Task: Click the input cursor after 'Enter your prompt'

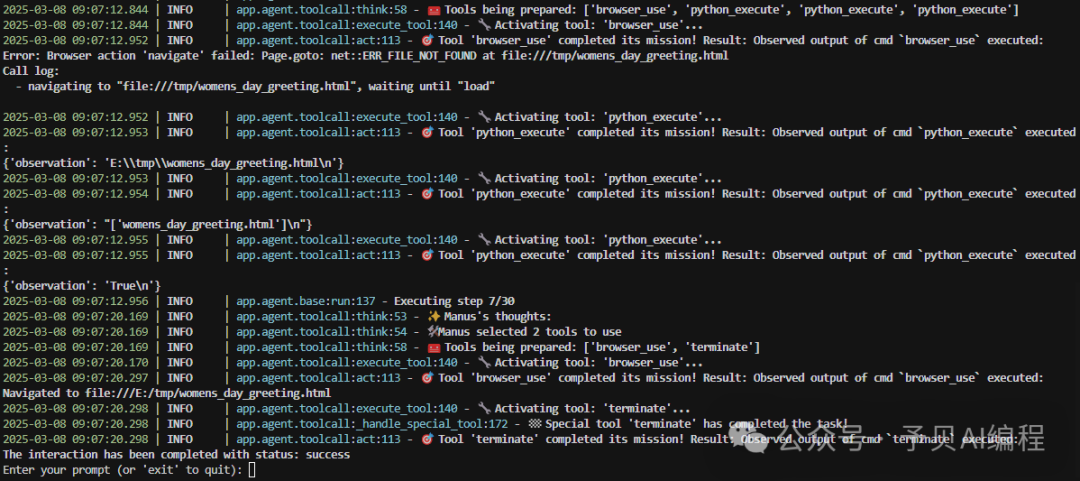Action: tap(252, 470)
